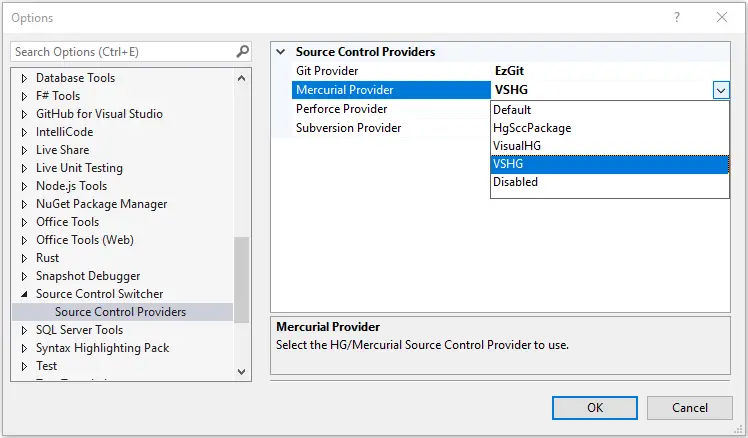Viewport: 748px width, 438px height.
Task: Click the search magnifier icon
Action: coord(242,51)
